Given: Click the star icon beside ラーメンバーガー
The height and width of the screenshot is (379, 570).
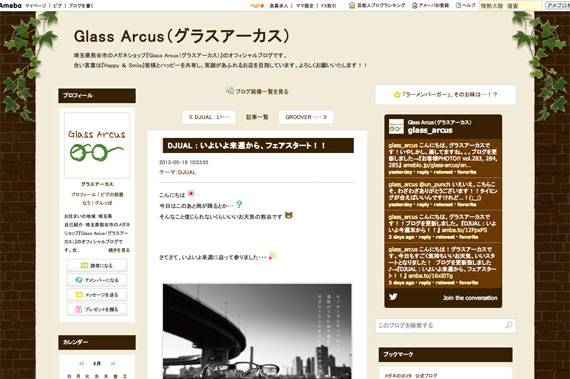Looking at the screenshot, I should coord(397,94).
